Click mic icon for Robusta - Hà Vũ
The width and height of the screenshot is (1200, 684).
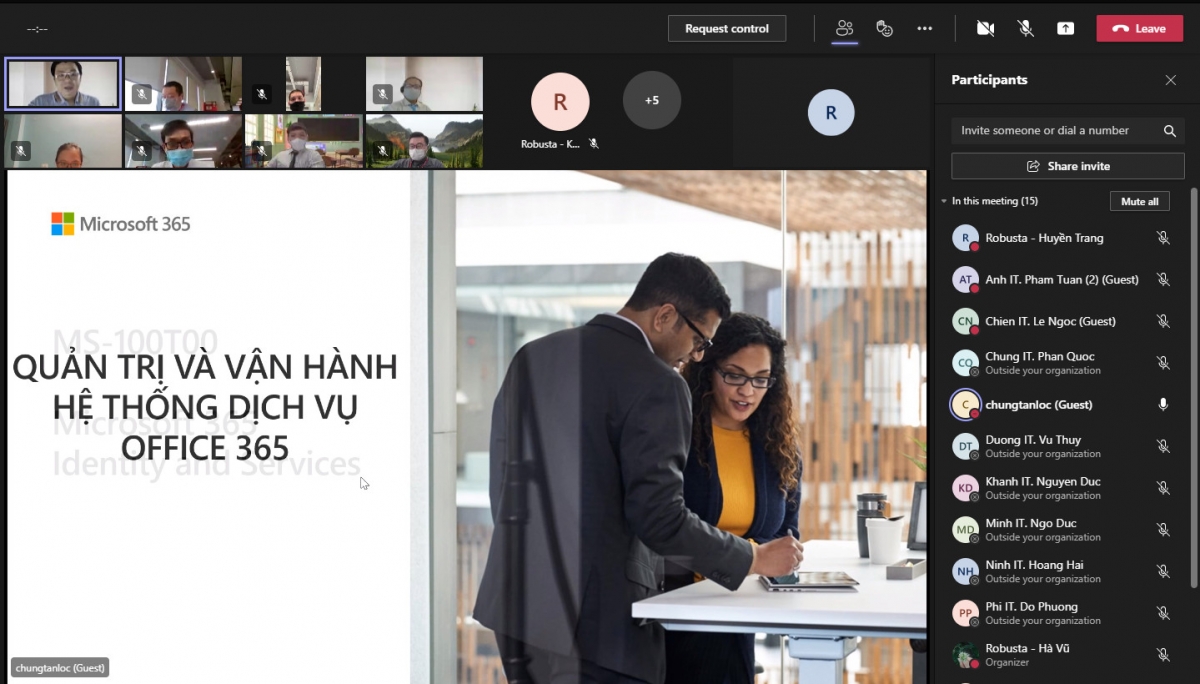click(x=1163, y=654)
